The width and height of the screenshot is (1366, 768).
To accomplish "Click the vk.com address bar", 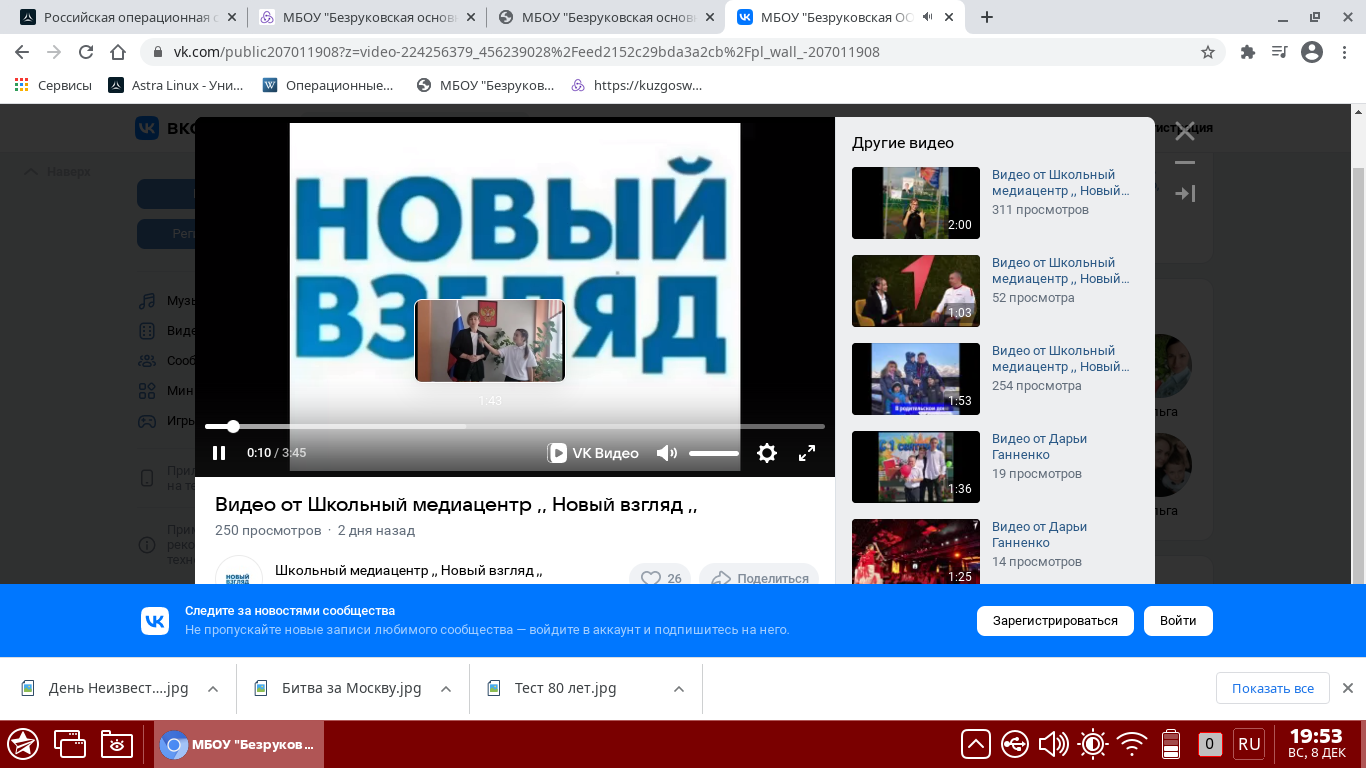I will (684, 52).
